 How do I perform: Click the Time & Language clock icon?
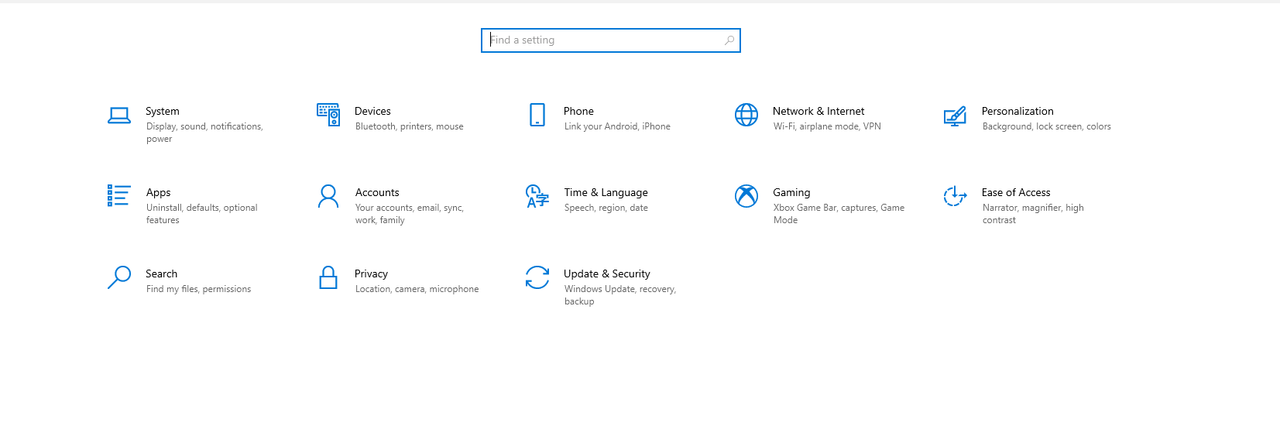537,196
